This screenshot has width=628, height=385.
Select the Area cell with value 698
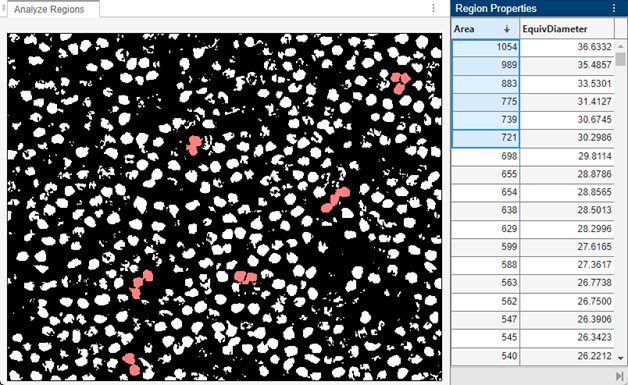(485, 156)
